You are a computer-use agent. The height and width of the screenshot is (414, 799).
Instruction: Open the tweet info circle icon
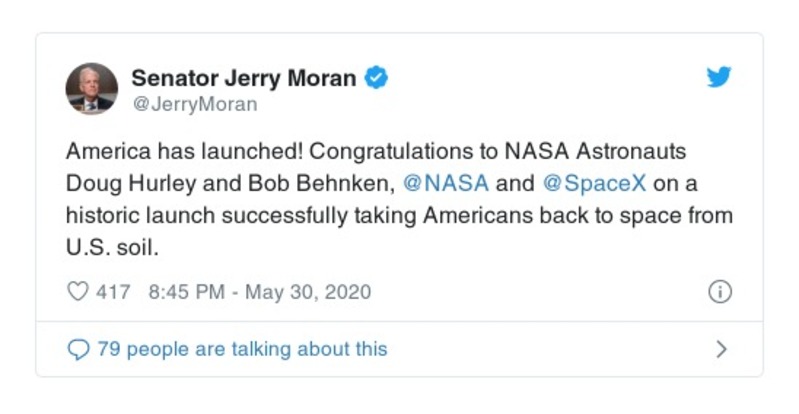click(719, 292)
